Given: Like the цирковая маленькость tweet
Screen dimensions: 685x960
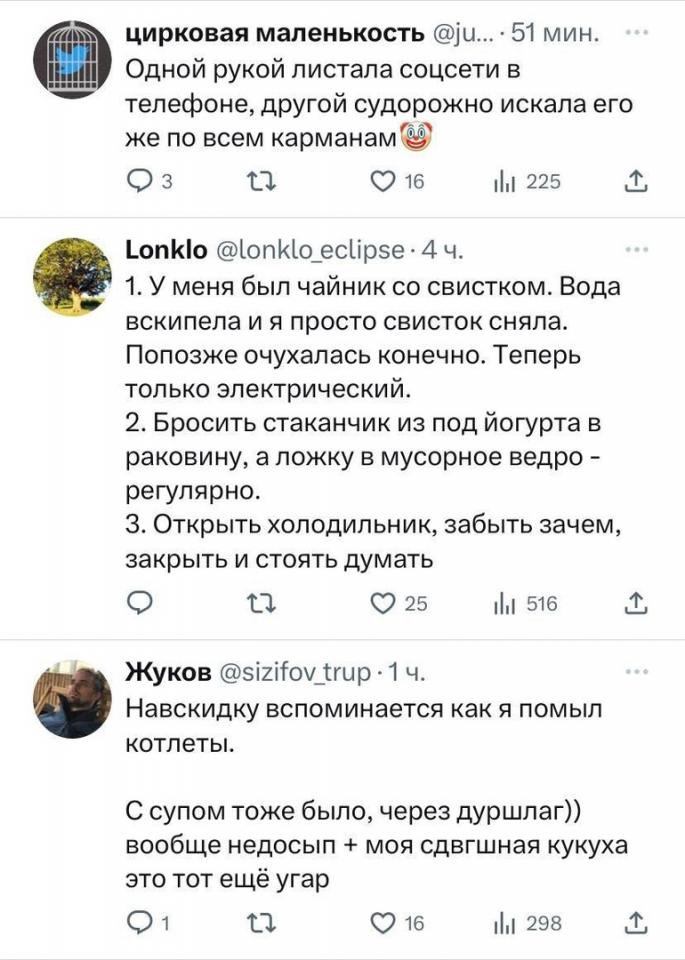Looking at the screenshot, I should coord(381,181).
